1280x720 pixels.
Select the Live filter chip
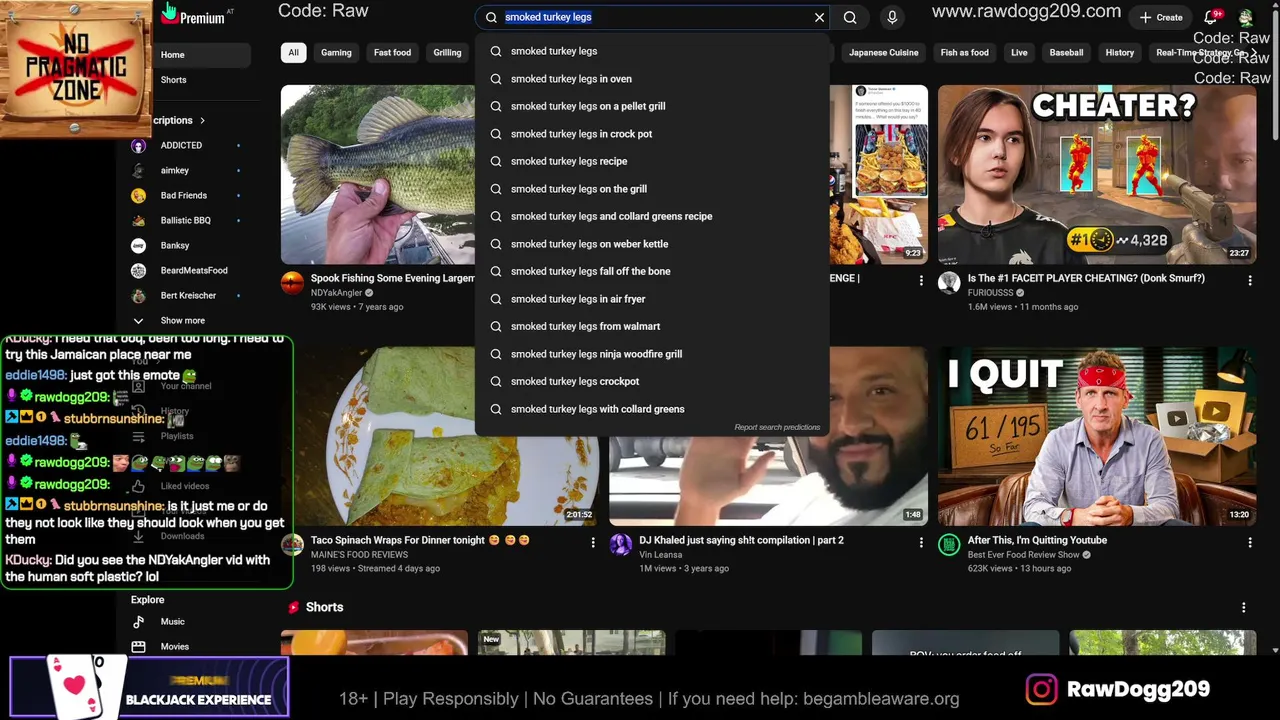[1019, 52]
